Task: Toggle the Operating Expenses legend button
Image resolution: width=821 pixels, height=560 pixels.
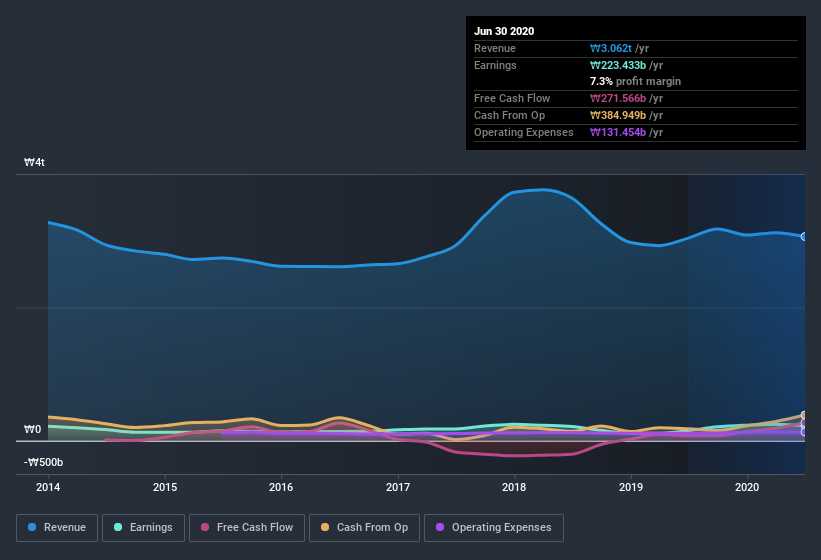Action: coord(494,528)
